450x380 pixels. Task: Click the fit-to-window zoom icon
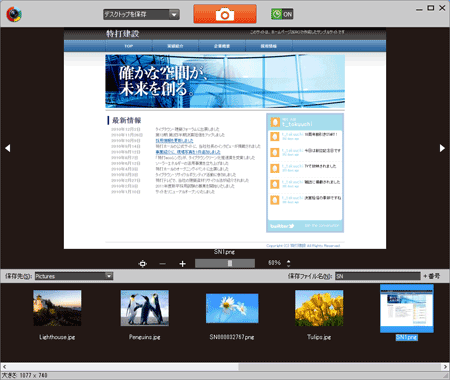143,264
